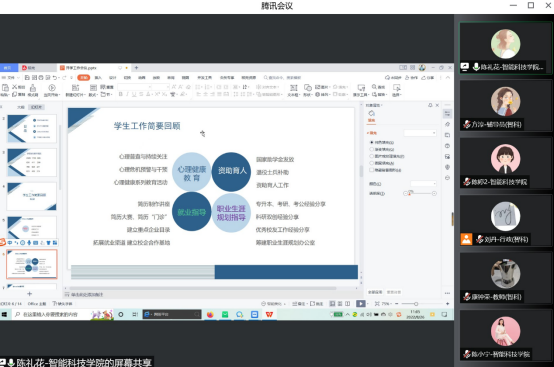This screenshot has height=367, width=554.
Task: Click slideshow play button in status bar
Action: (361, 304)
